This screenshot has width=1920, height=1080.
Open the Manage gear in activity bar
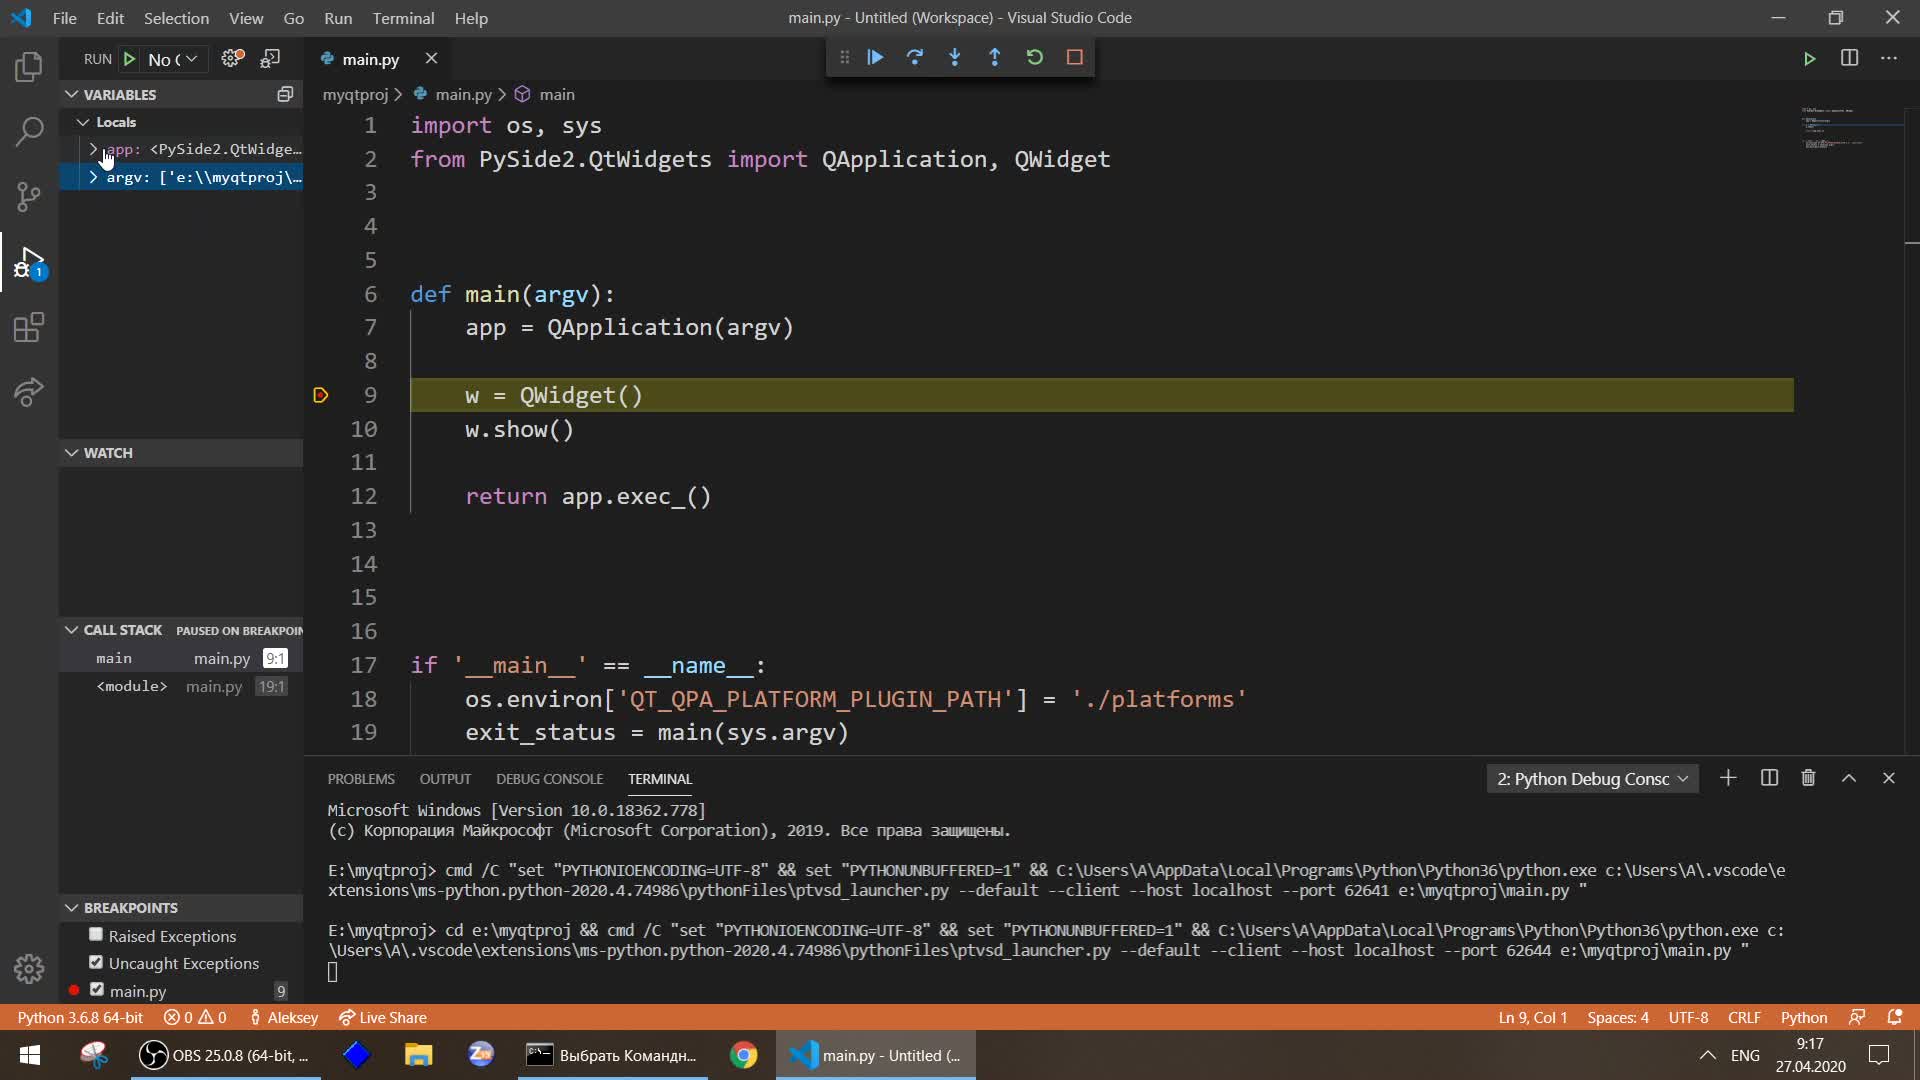29,968
